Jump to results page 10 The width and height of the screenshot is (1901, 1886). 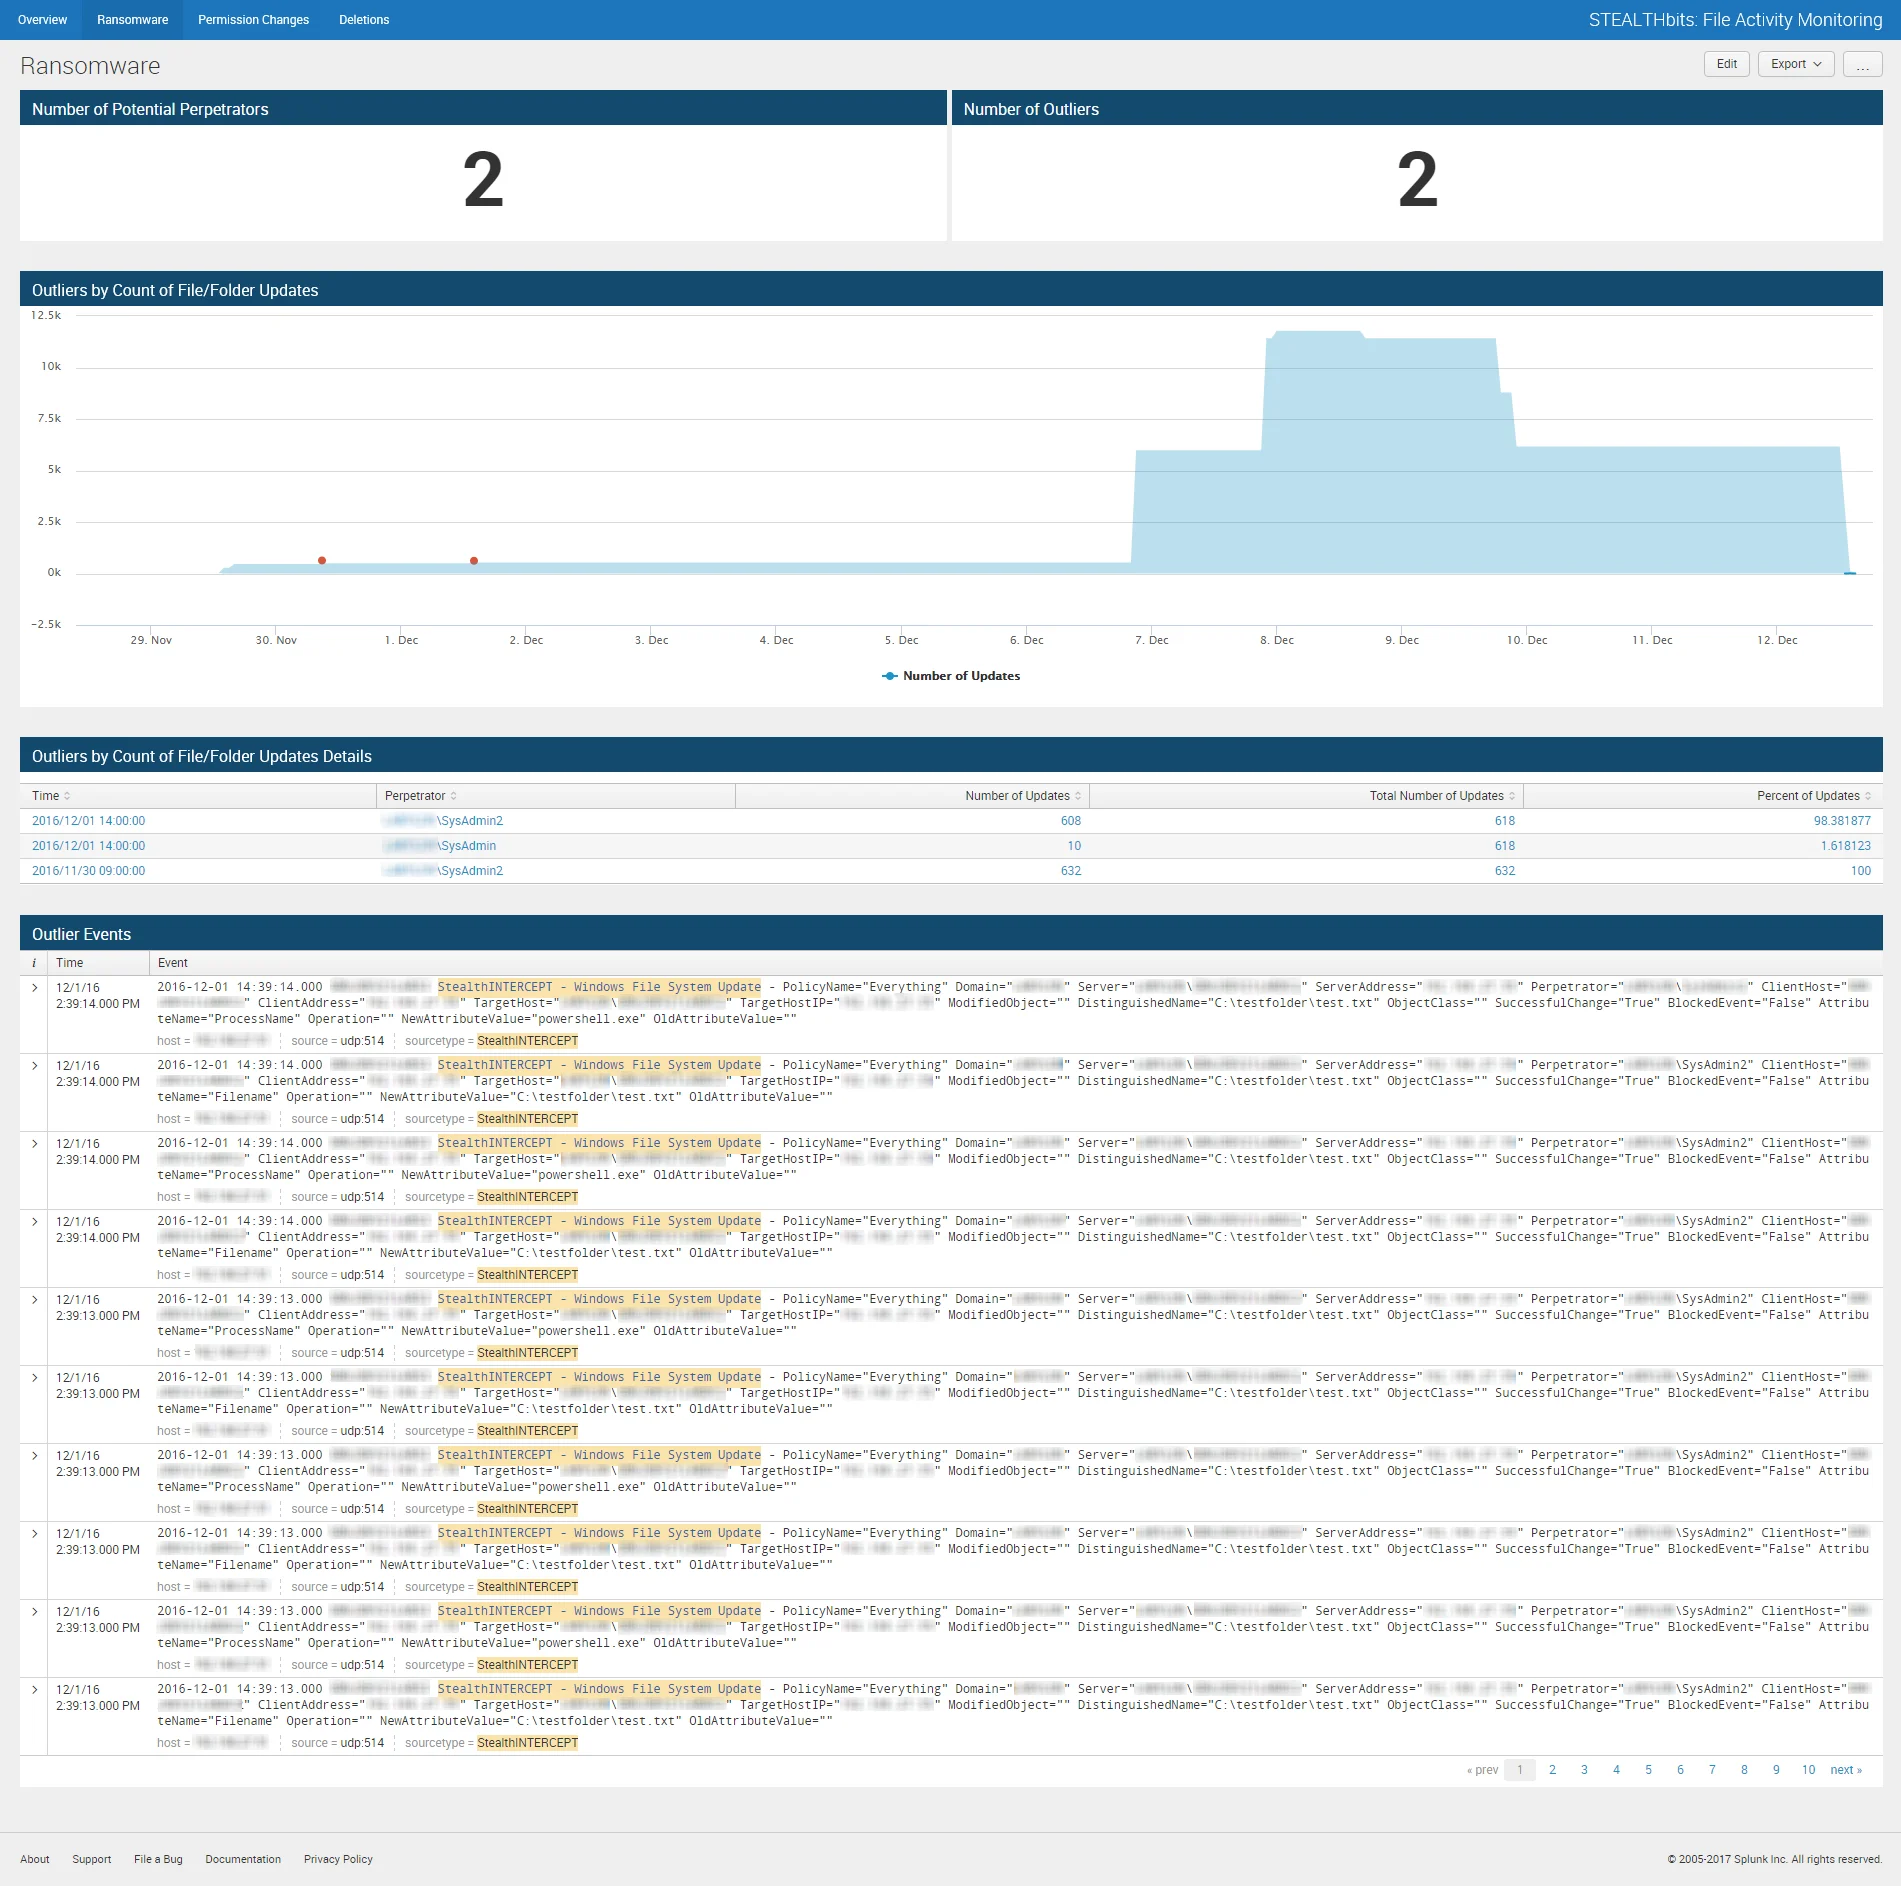[1808, 1770]
